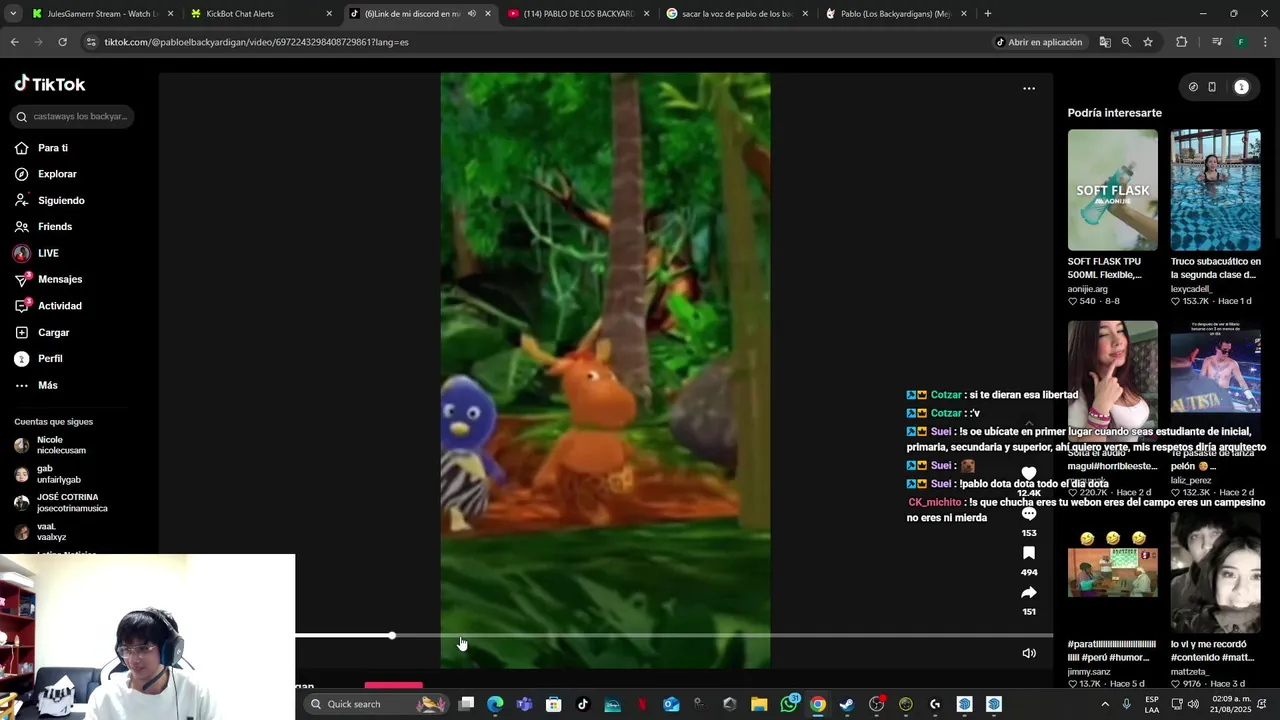Click the browser back arrow
Image resolution: width=1280 pixels, height=720 pixels.
coord(14,42)
